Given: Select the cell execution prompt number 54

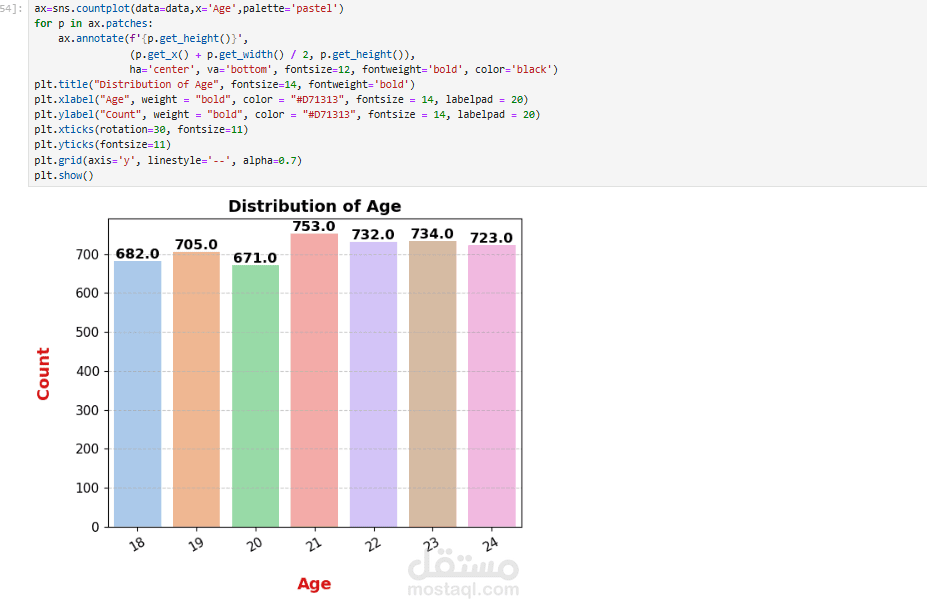Looking at the screenshot, I should pos(12,8).
